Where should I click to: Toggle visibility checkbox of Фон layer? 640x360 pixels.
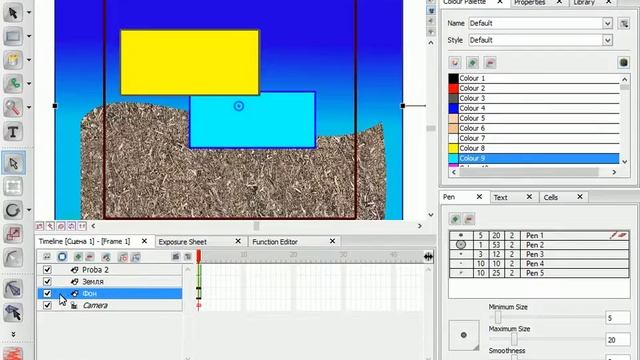tap(47, 293)
